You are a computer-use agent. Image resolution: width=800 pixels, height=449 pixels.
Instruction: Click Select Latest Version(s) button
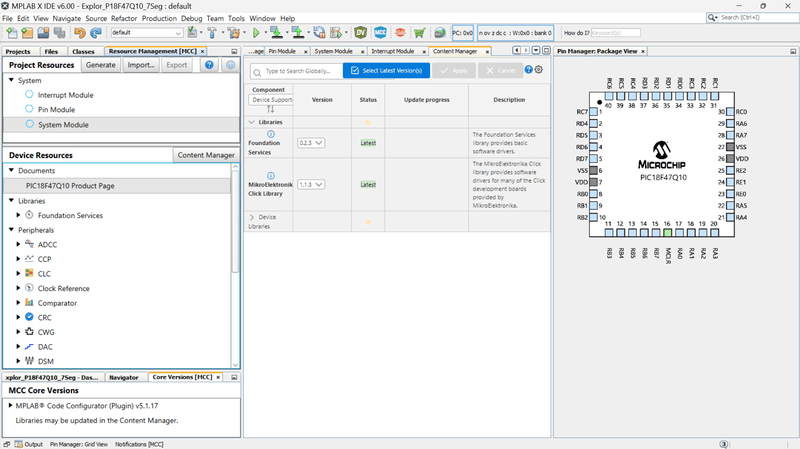point(386,70)
